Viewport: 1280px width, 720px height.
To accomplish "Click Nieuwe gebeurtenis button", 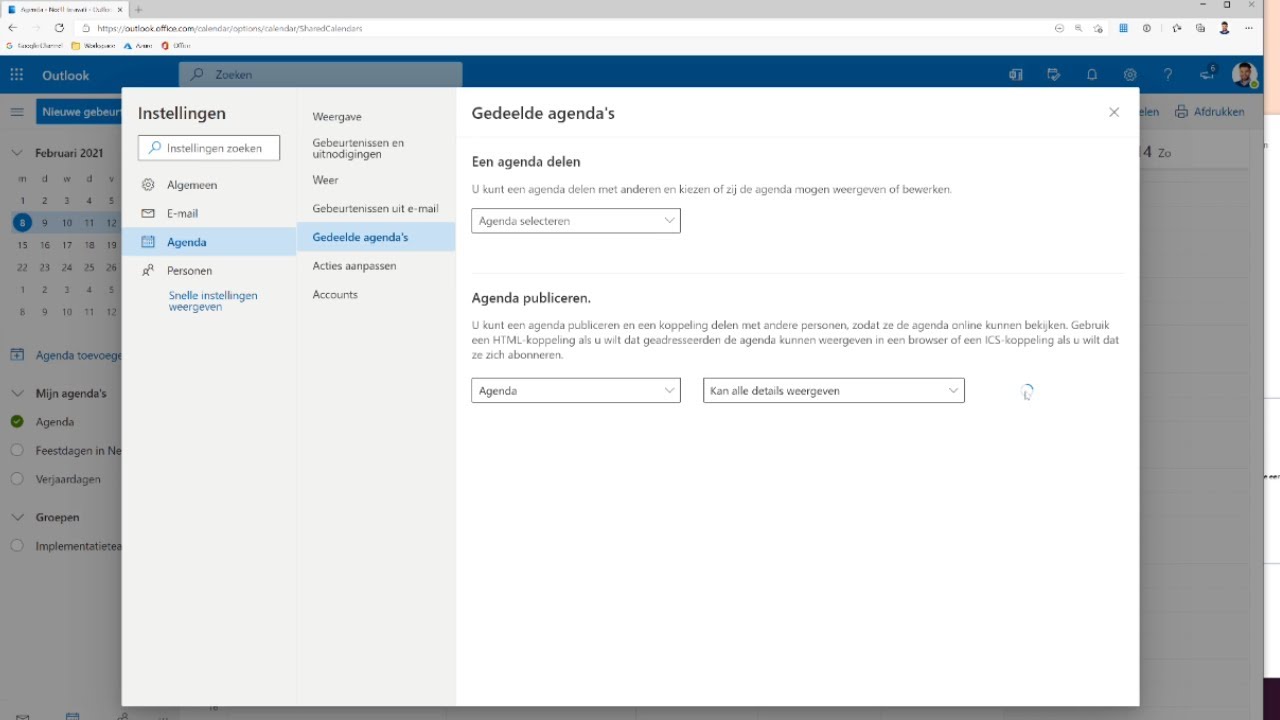I will tap(79, 111).
